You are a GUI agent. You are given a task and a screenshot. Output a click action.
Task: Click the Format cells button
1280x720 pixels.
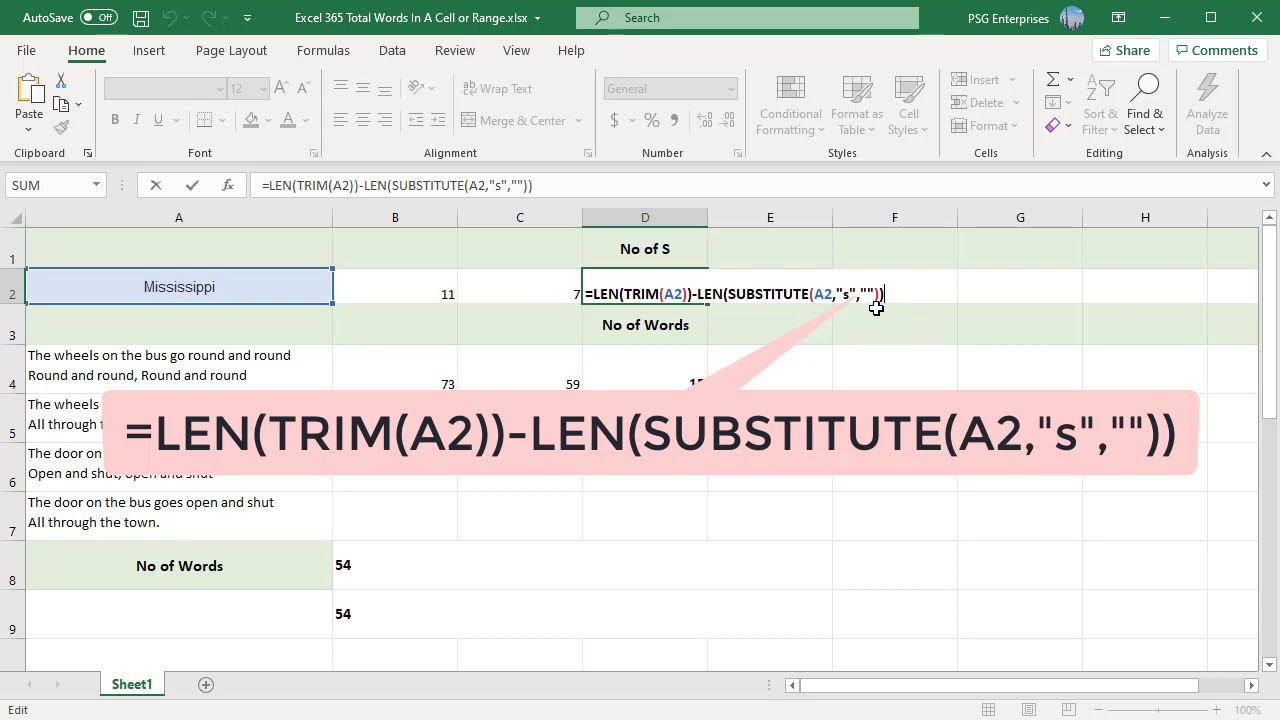[x=985, y=126]
